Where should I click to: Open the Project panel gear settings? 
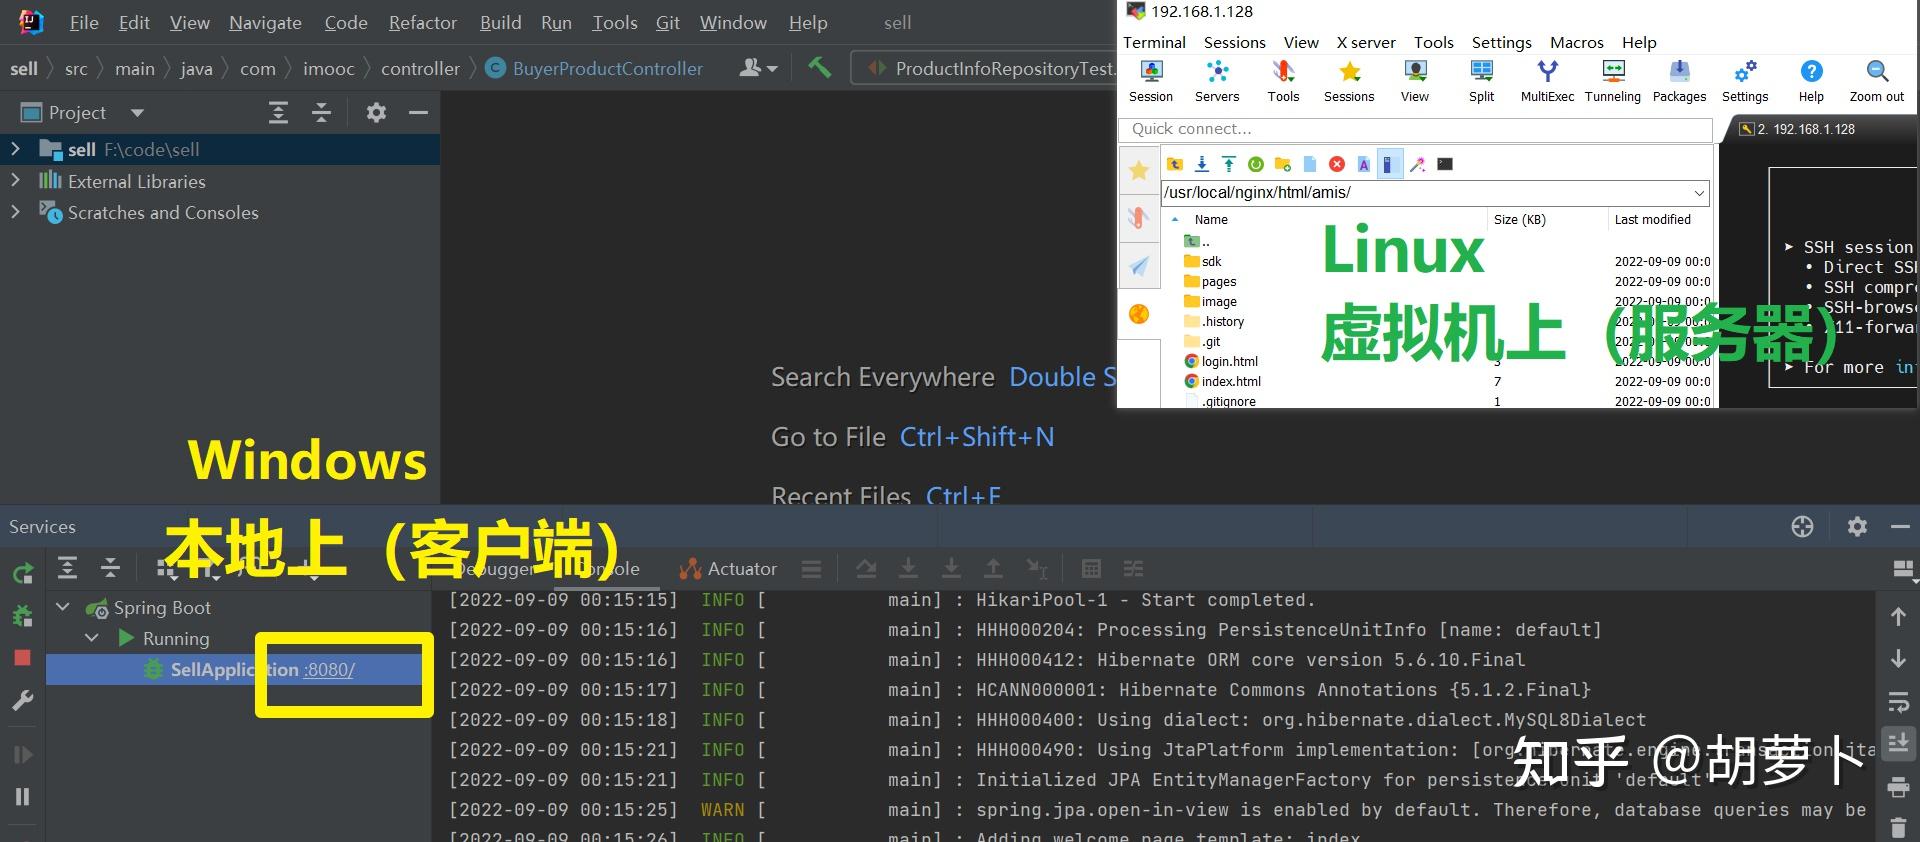point(376,112)
